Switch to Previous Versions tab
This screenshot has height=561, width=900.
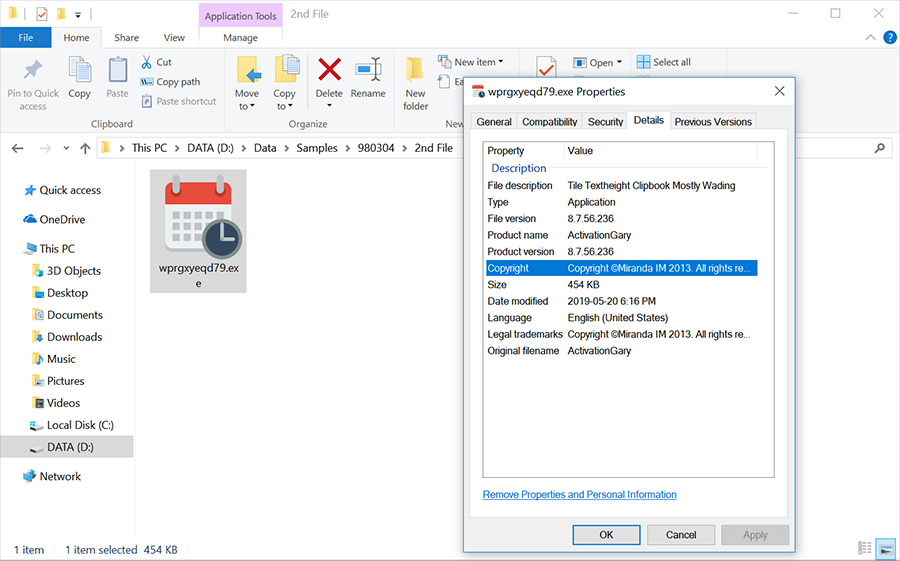point(713,122)
